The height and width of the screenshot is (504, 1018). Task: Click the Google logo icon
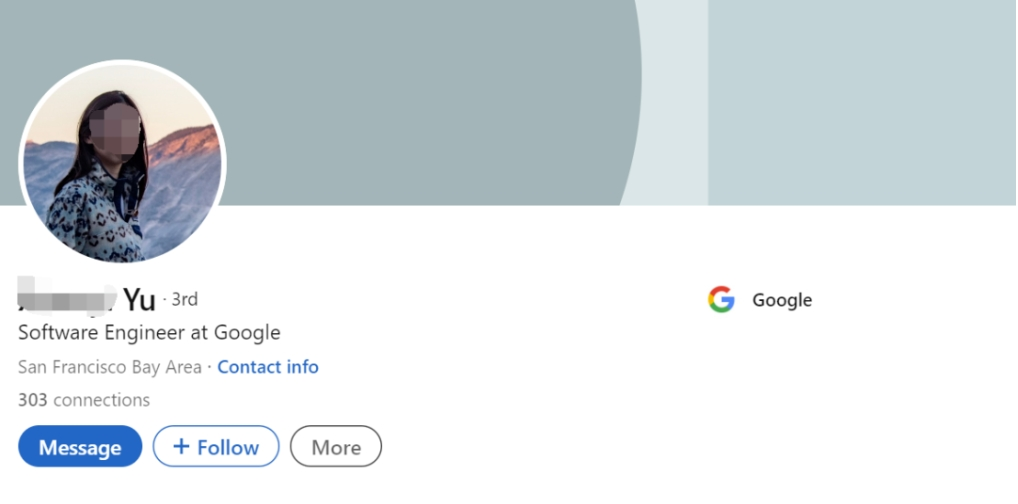(x=721, y=300)
